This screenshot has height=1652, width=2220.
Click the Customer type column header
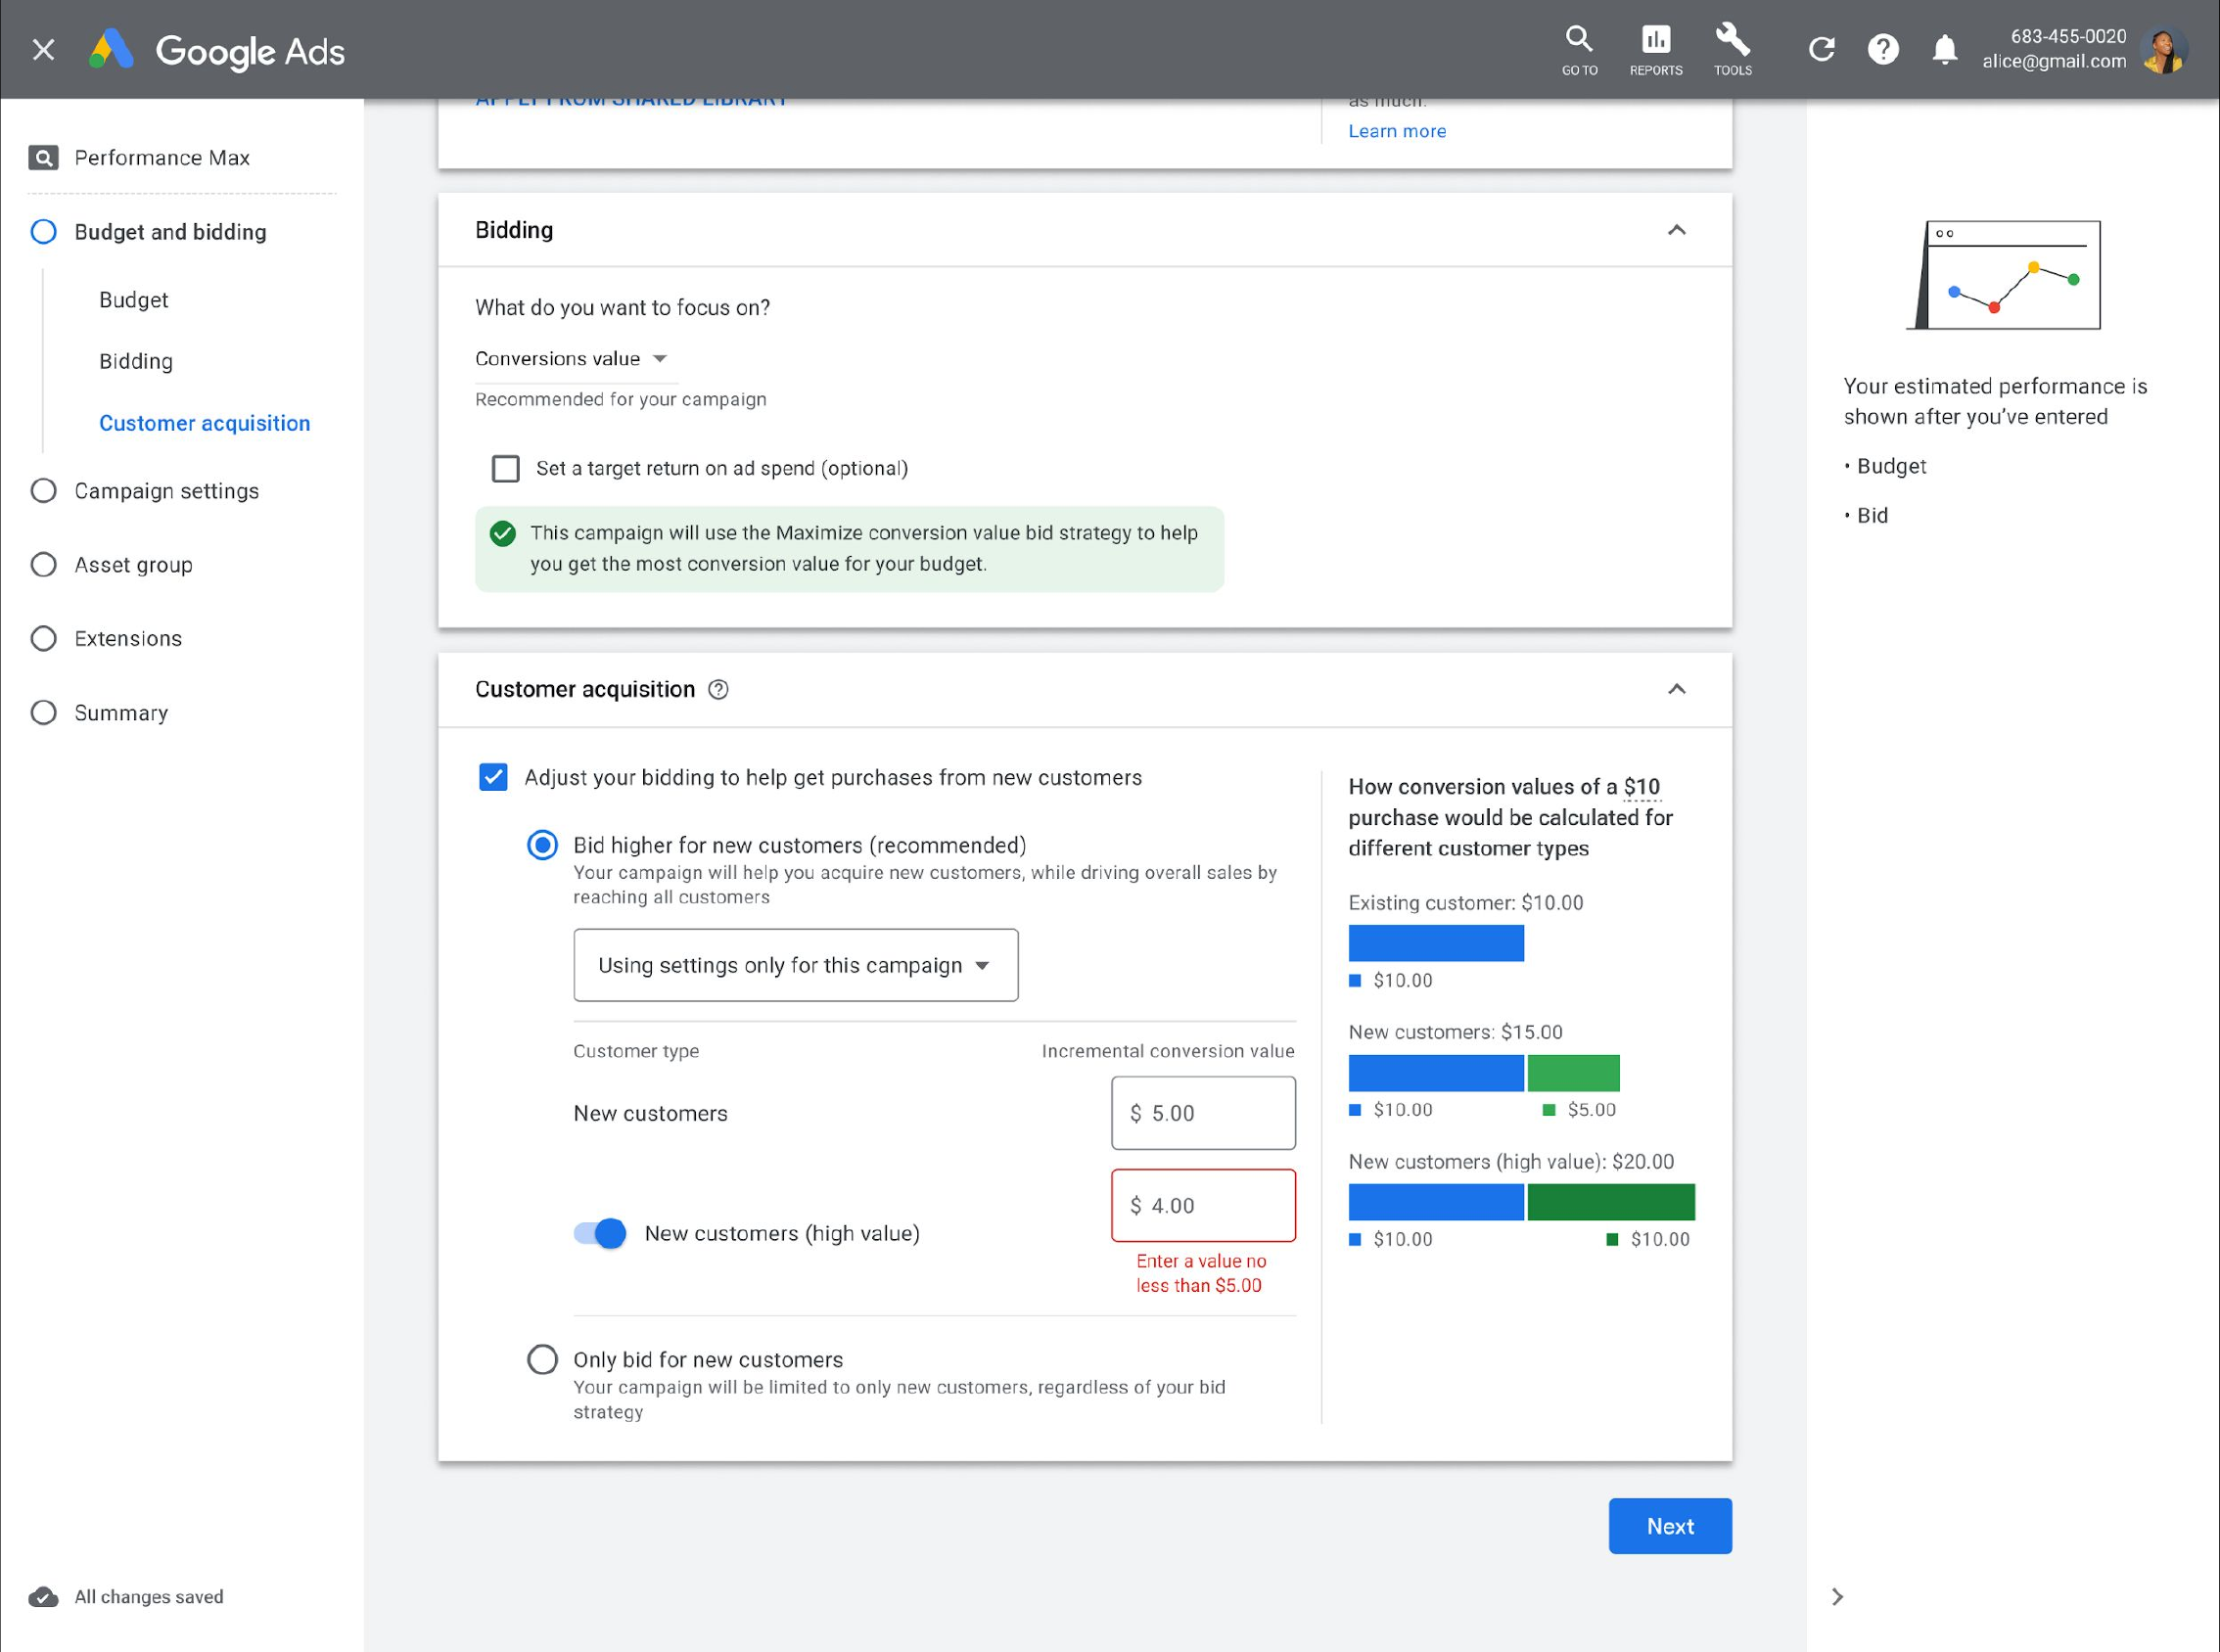coord(636,1051)
